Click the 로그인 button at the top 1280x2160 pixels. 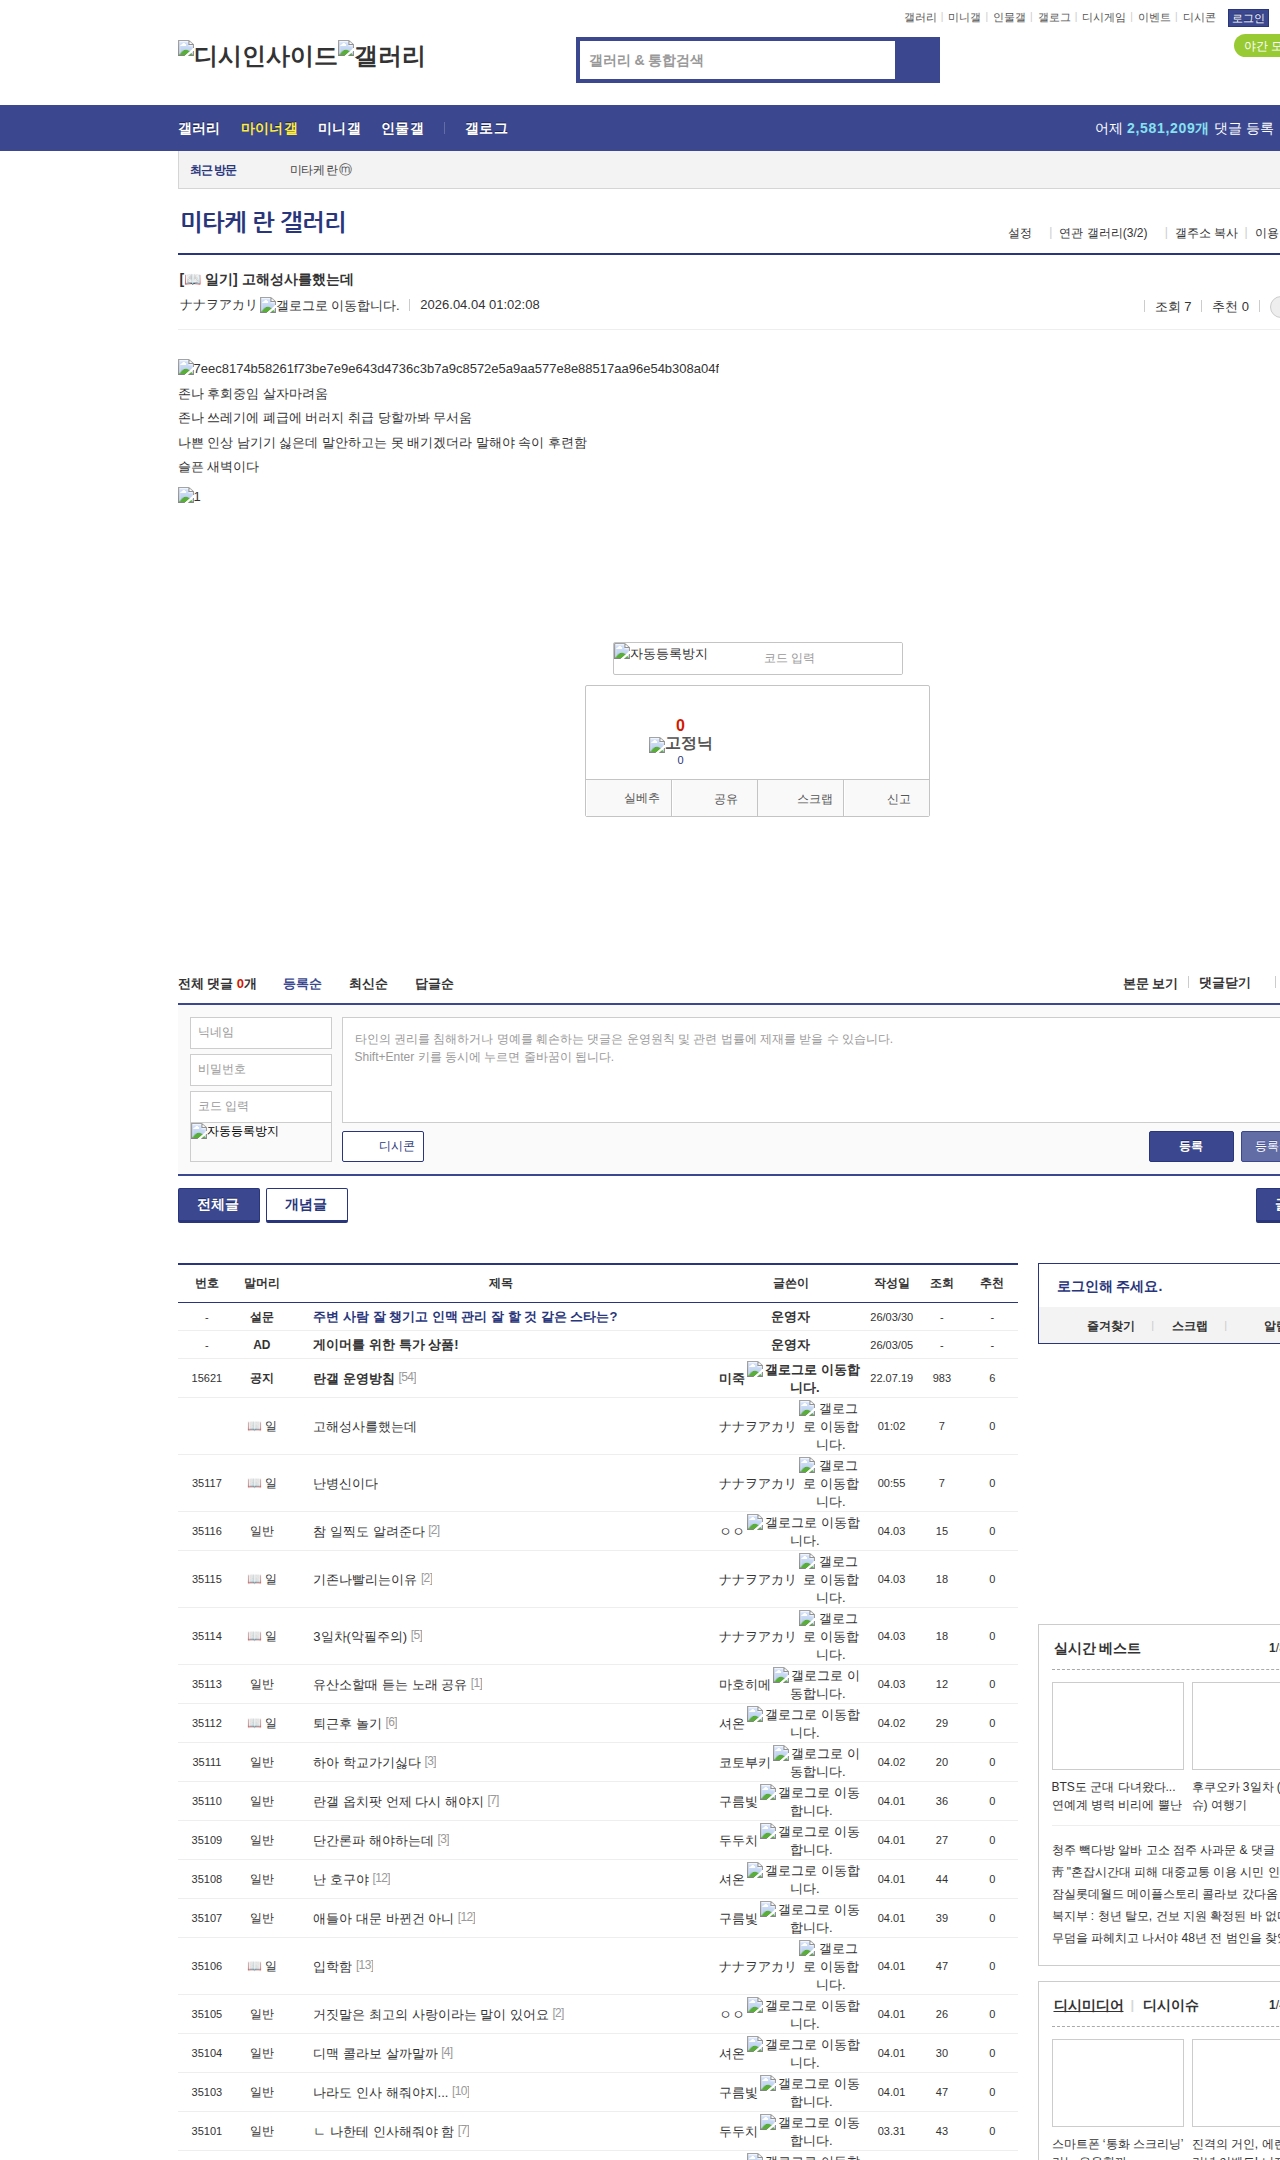point(1248,18)
